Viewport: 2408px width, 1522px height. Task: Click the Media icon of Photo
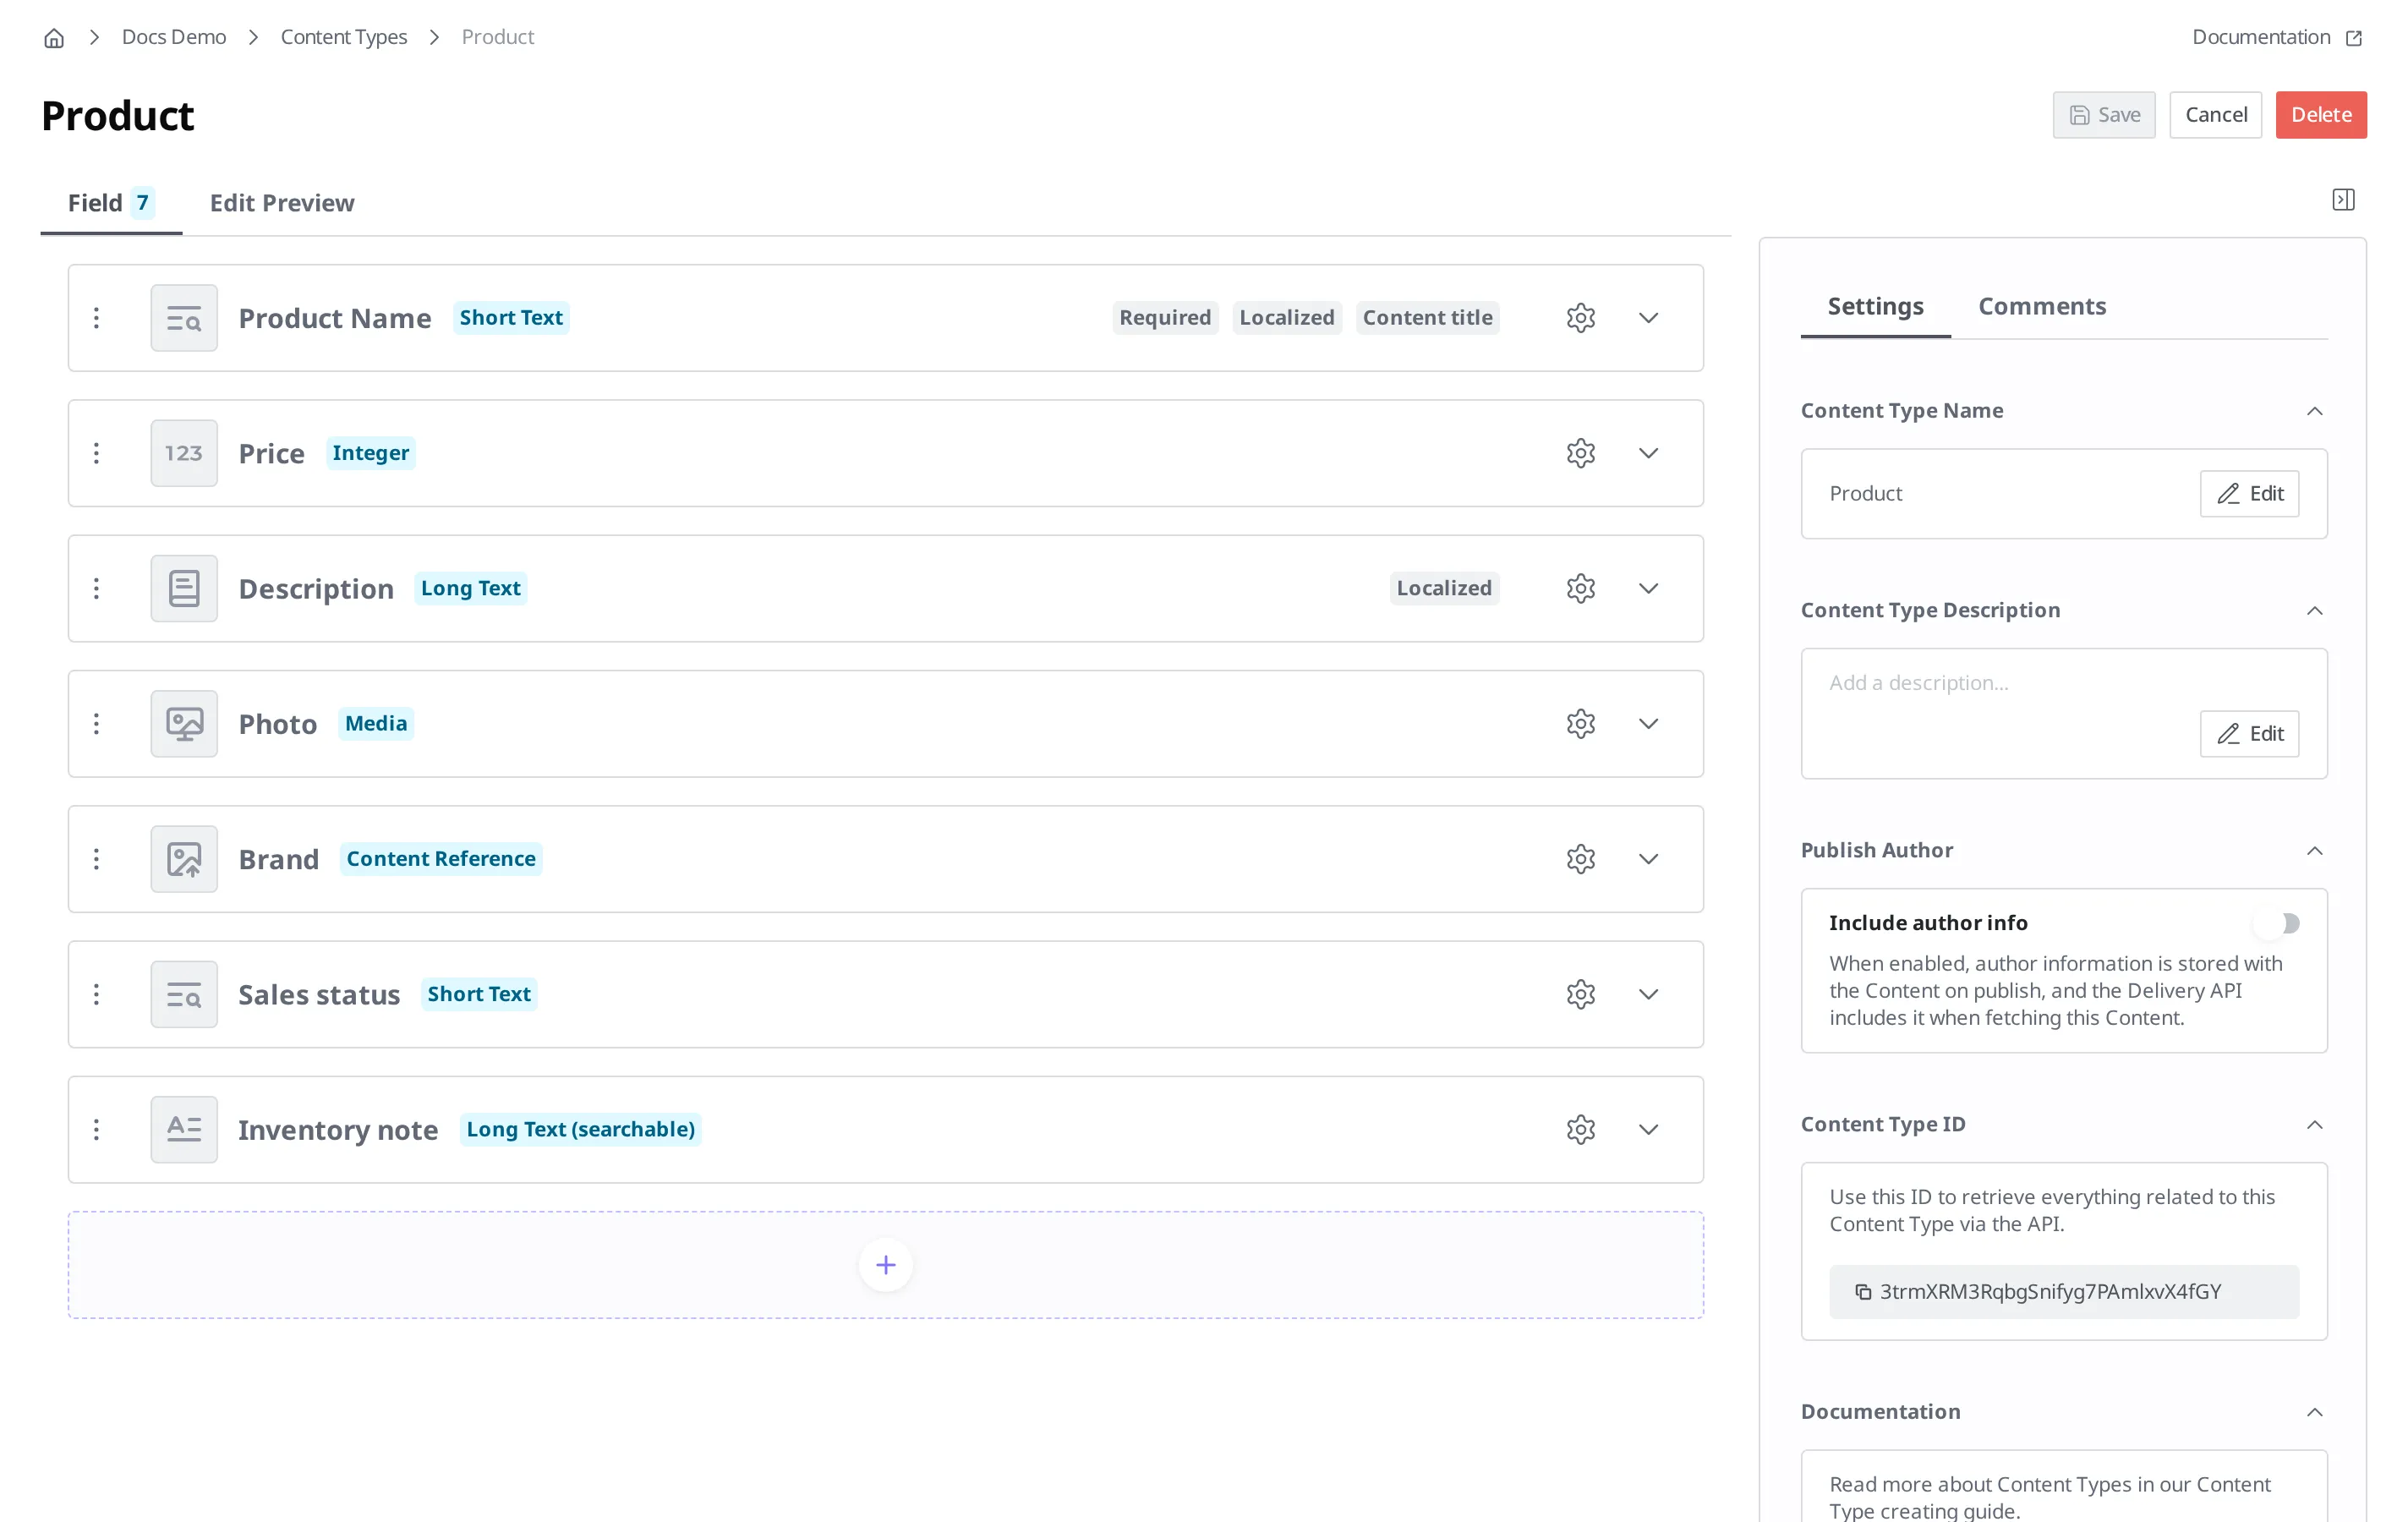[x=184, y=724]
